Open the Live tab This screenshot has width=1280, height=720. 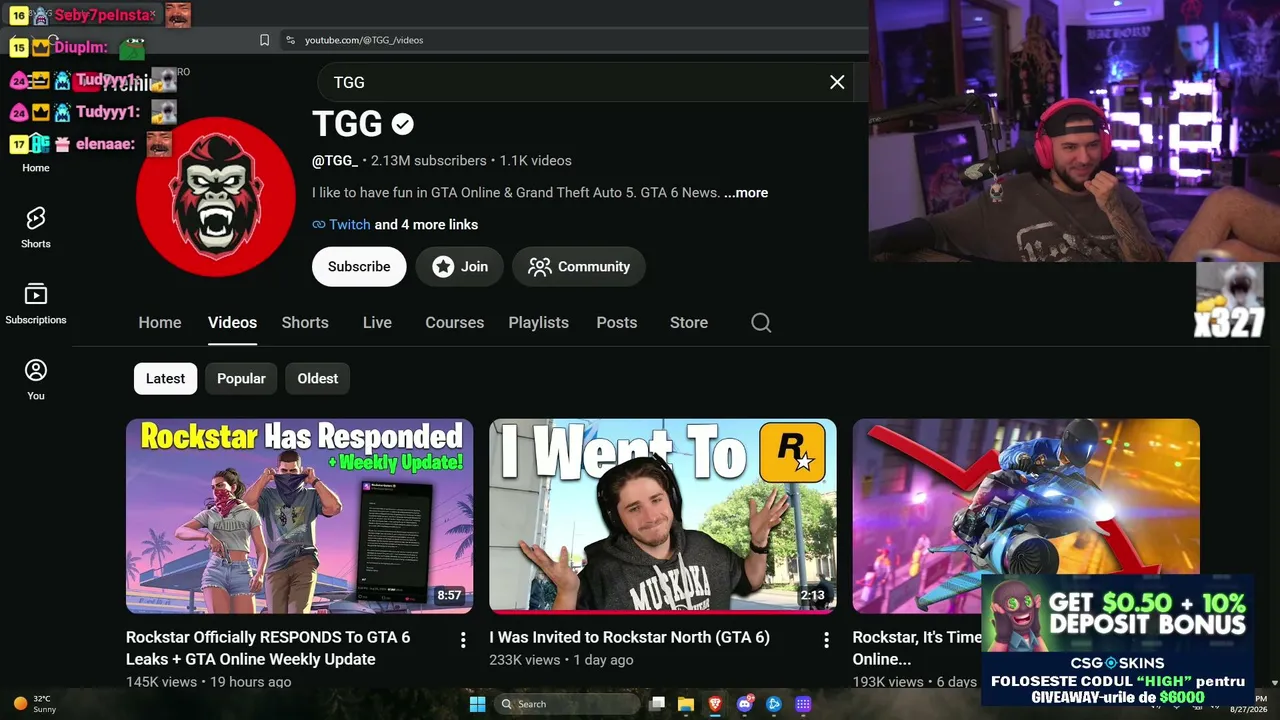[377, 323]
